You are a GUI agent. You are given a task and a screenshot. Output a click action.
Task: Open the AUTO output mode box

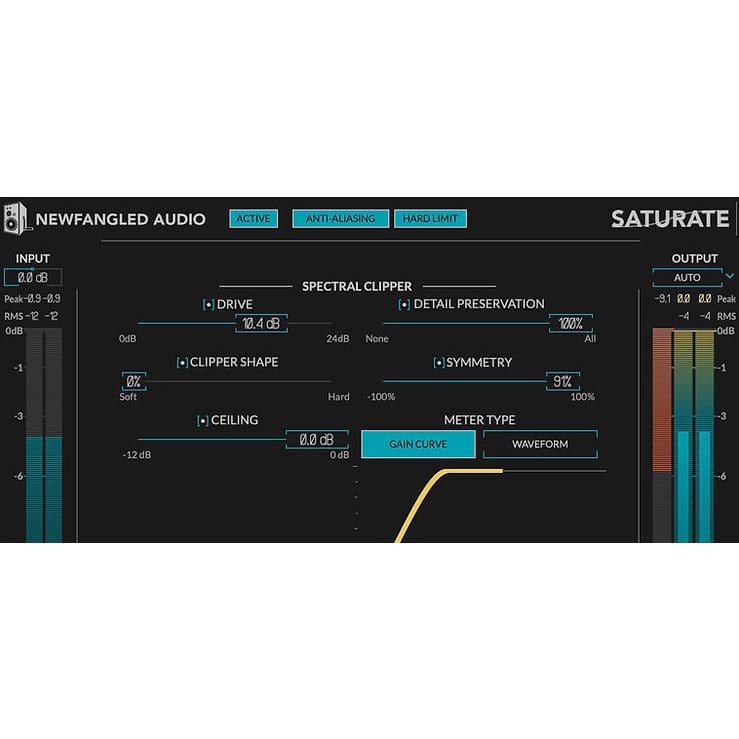[x=687, y=278]
